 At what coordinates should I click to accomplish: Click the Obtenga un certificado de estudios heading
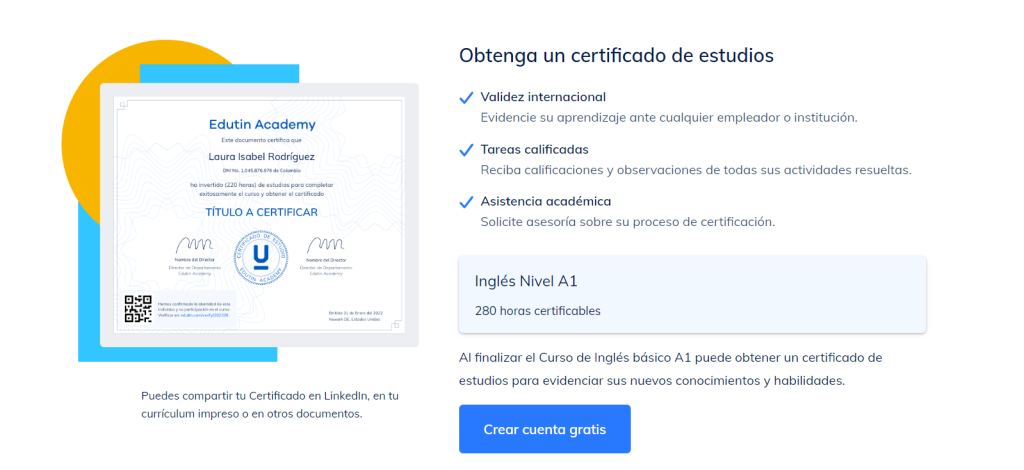coord(616,55)
